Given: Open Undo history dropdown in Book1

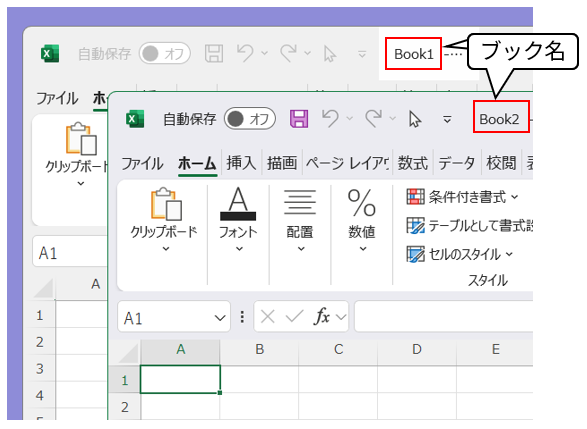Looking at the screenshot, I should coord(265,53).
